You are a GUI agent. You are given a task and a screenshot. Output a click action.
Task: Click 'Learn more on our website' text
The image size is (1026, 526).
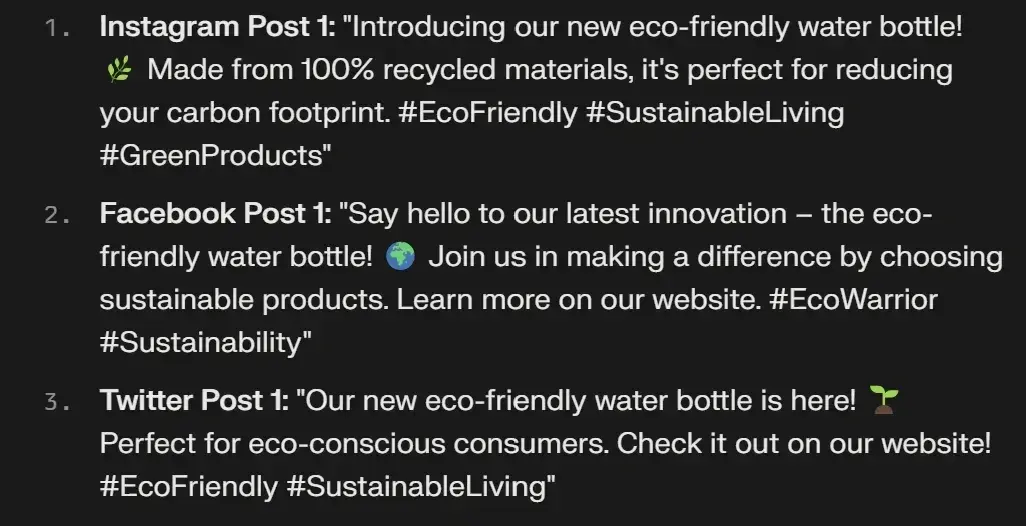(x=574, y=300)
